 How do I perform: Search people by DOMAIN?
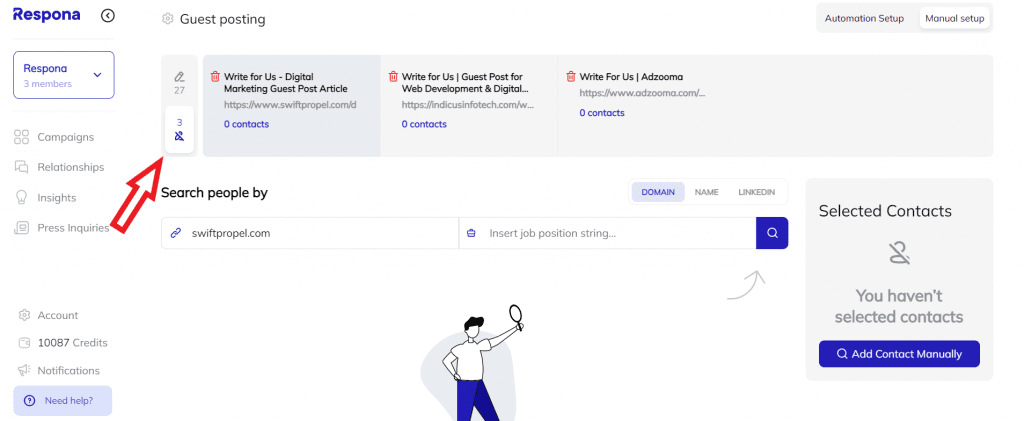tap(658, 193)
